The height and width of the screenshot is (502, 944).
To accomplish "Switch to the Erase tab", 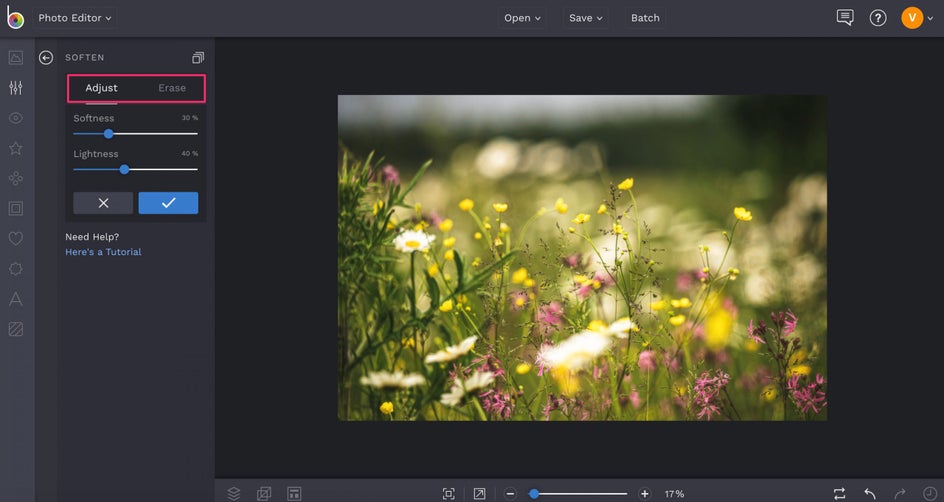I will (172, 88).
